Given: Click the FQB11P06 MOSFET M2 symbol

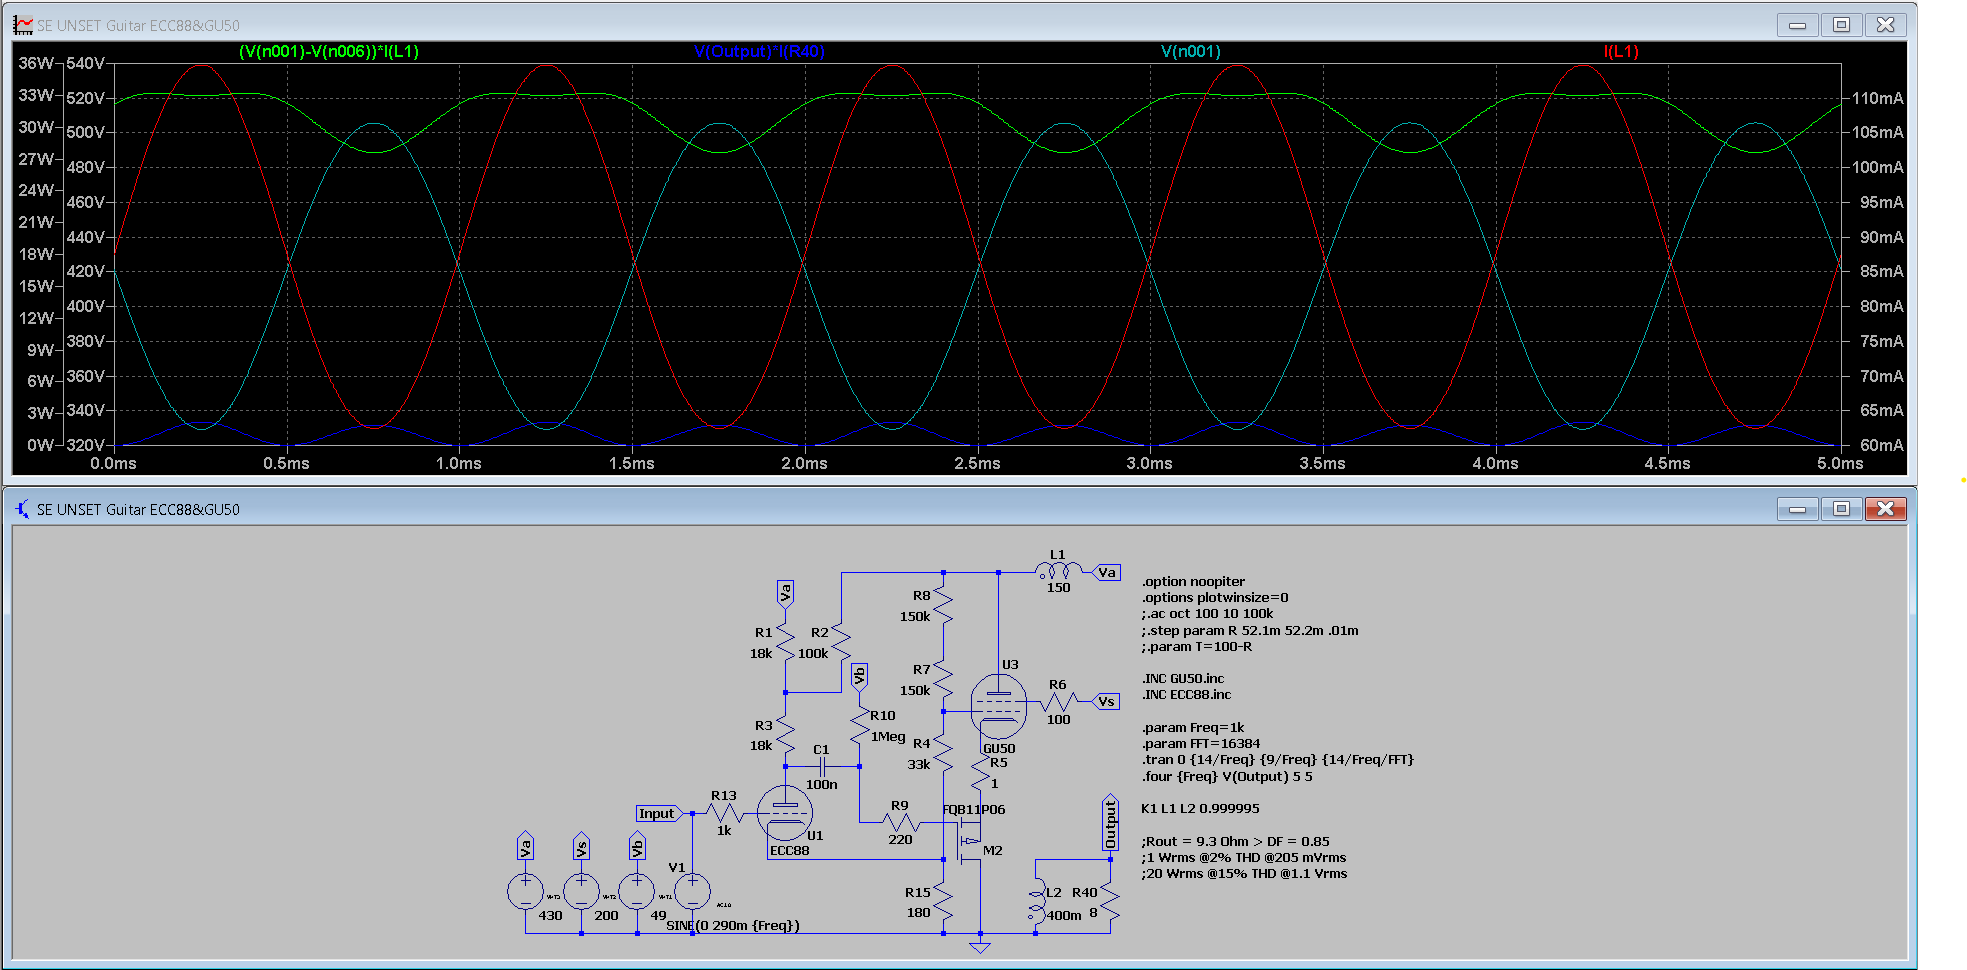Looking at the screenshot, I should tap(969, 841).
